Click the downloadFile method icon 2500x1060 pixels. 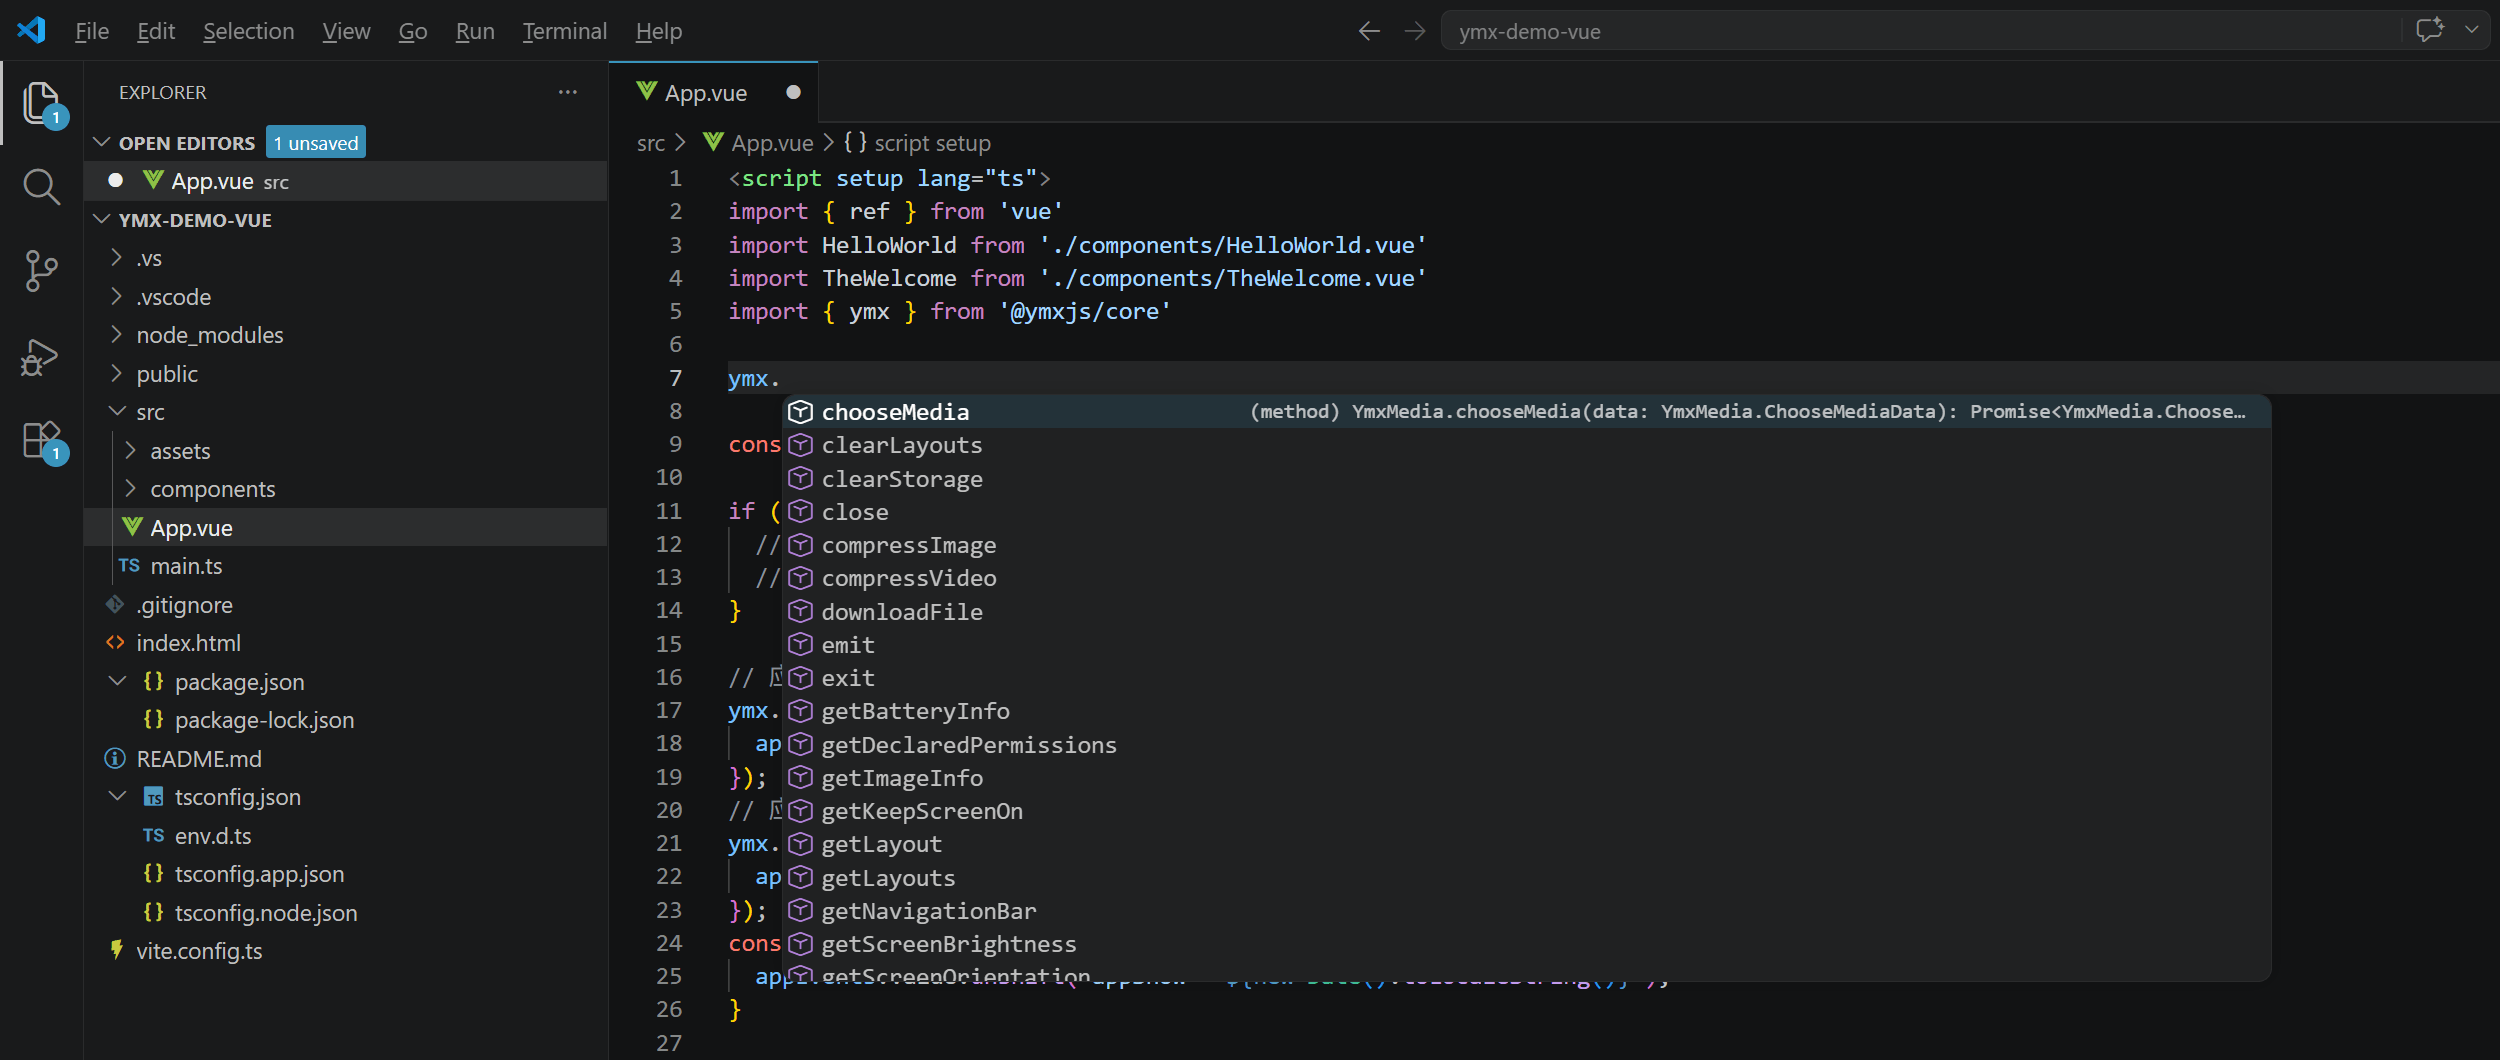click(x=800, y=611)
